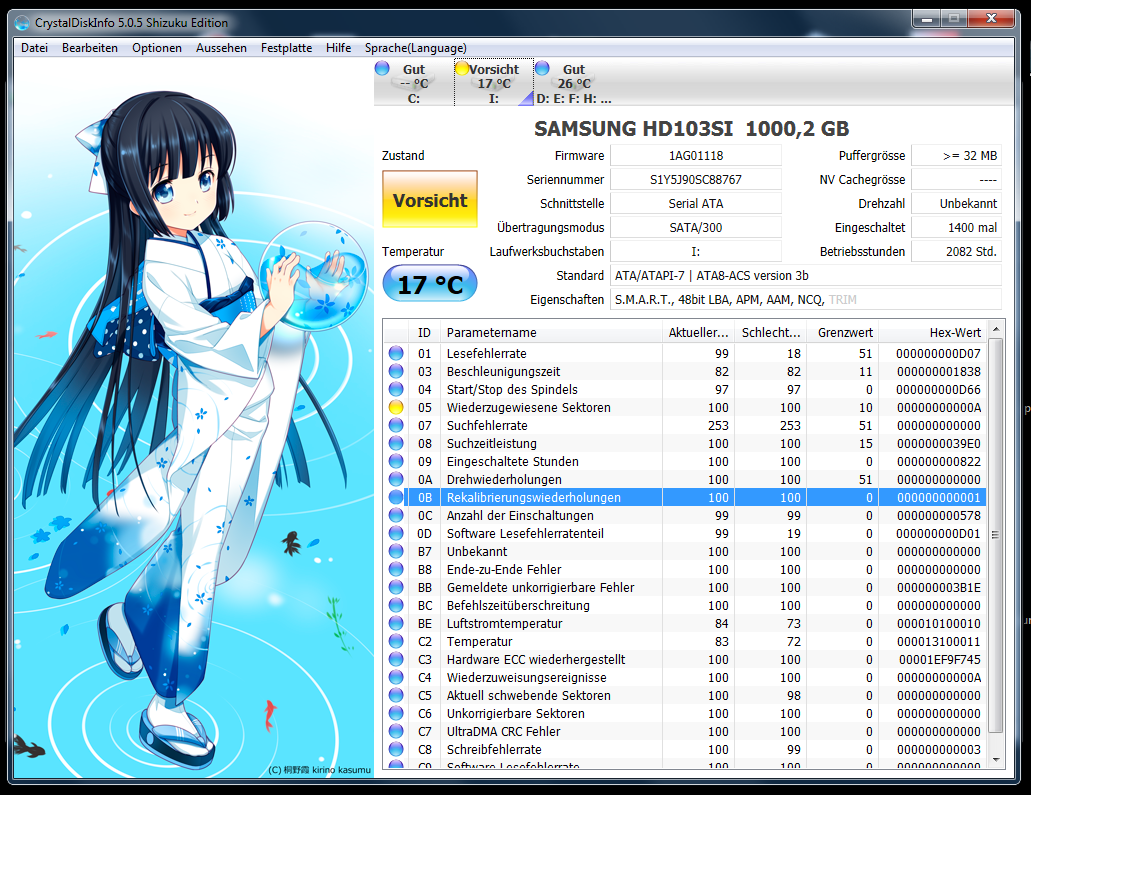Click the blue status orb for drive C:
Screen dimensions: 1136x887
tap(383, 69)
